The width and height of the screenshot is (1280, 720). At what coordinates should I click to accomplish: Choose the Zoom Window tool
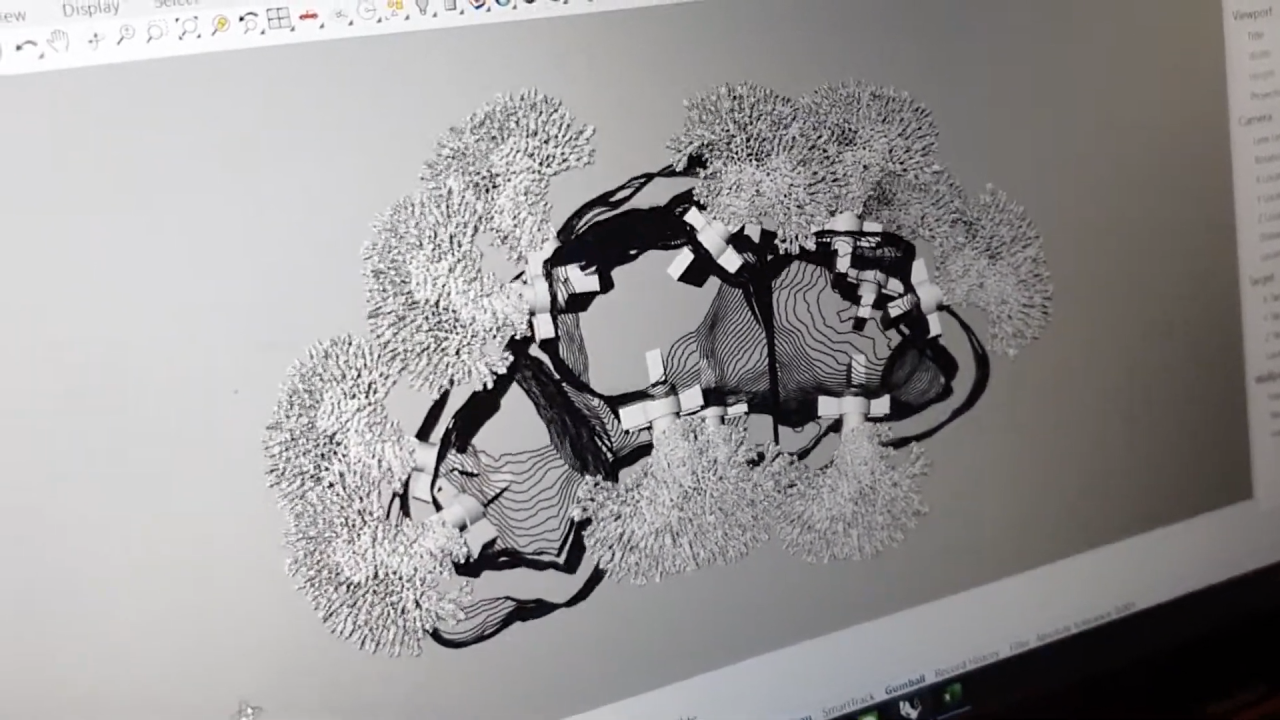[156, 31]
